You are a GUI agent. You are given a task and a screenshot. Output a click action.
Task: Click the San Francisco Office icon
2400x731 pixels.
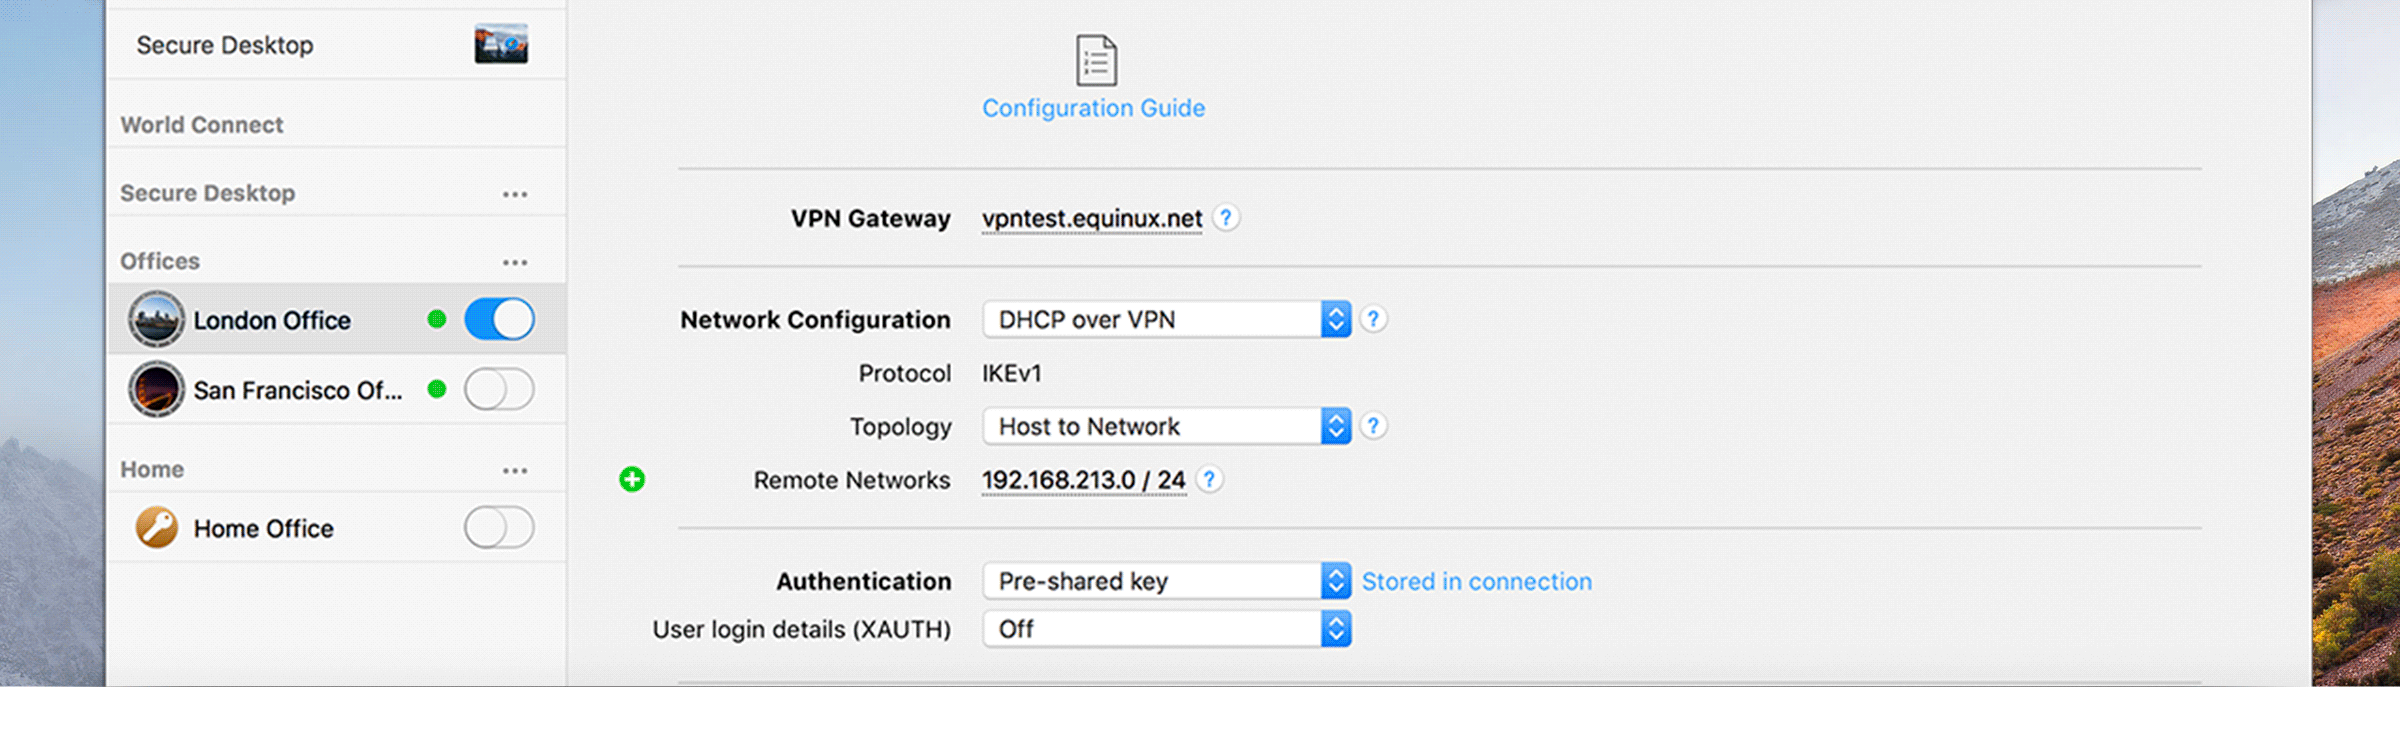(x=156, y=389)
